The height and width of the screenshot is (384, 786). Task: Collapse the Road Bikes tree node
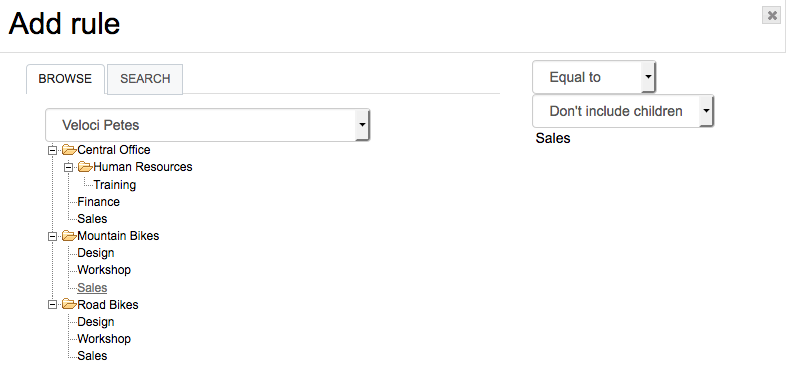coord(52,305)
